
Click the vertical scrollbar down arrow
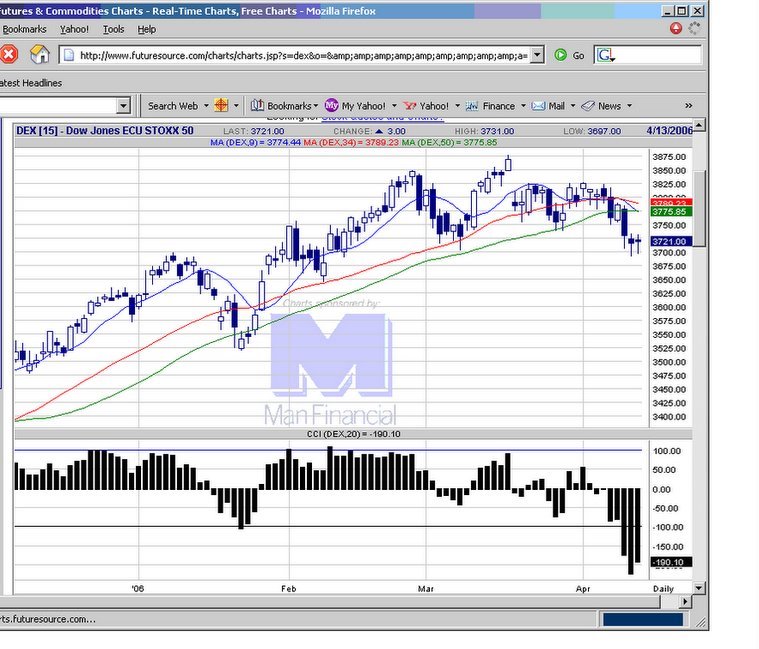pos(698,588)
